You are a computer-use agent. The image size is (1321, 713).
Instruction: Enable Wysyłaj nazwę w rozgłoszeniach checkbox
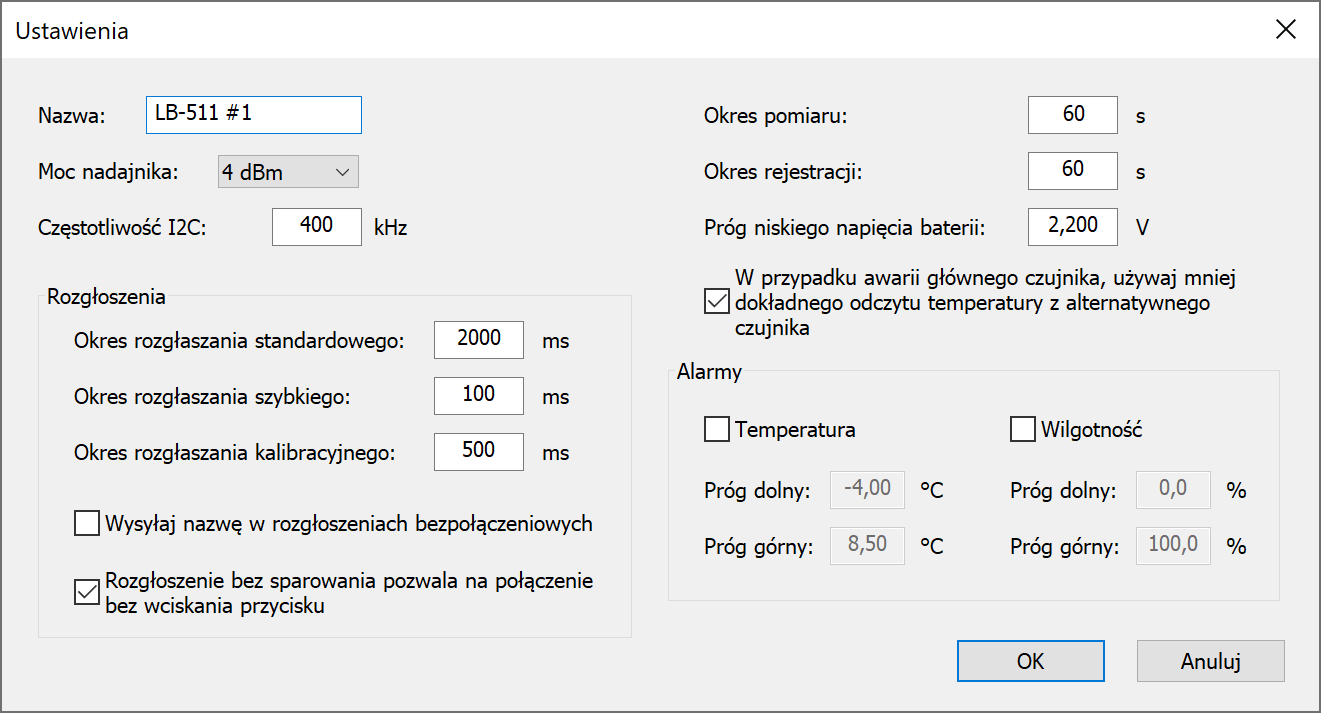(x=87, y=523)
